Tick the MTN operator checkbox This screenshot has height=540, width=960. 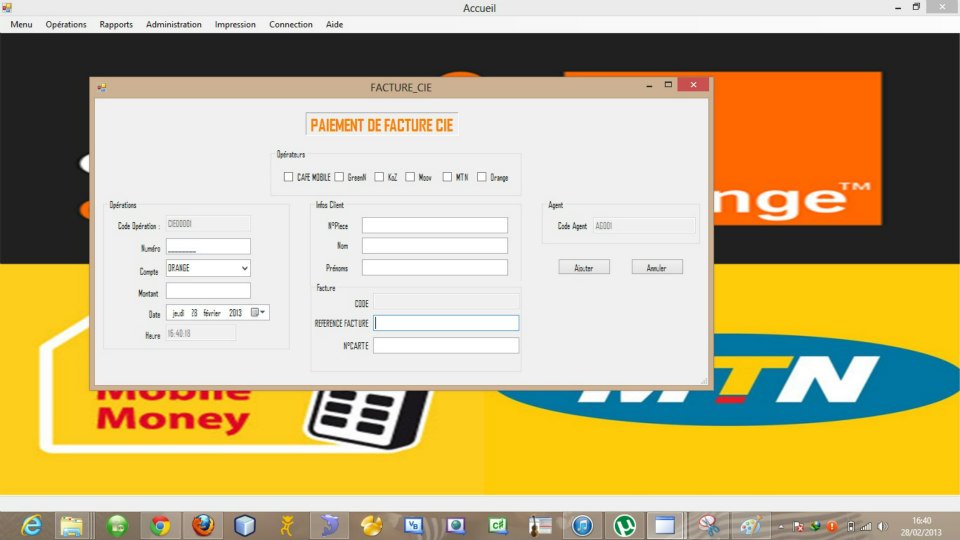click(x=448, y=177)
